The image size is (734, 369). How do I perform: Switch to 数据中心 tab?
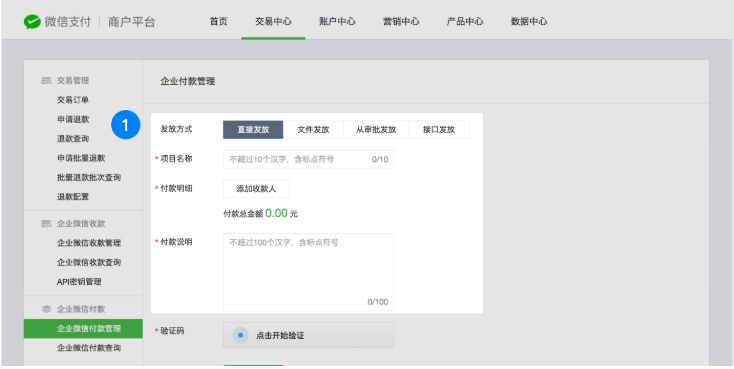point(529,22)
